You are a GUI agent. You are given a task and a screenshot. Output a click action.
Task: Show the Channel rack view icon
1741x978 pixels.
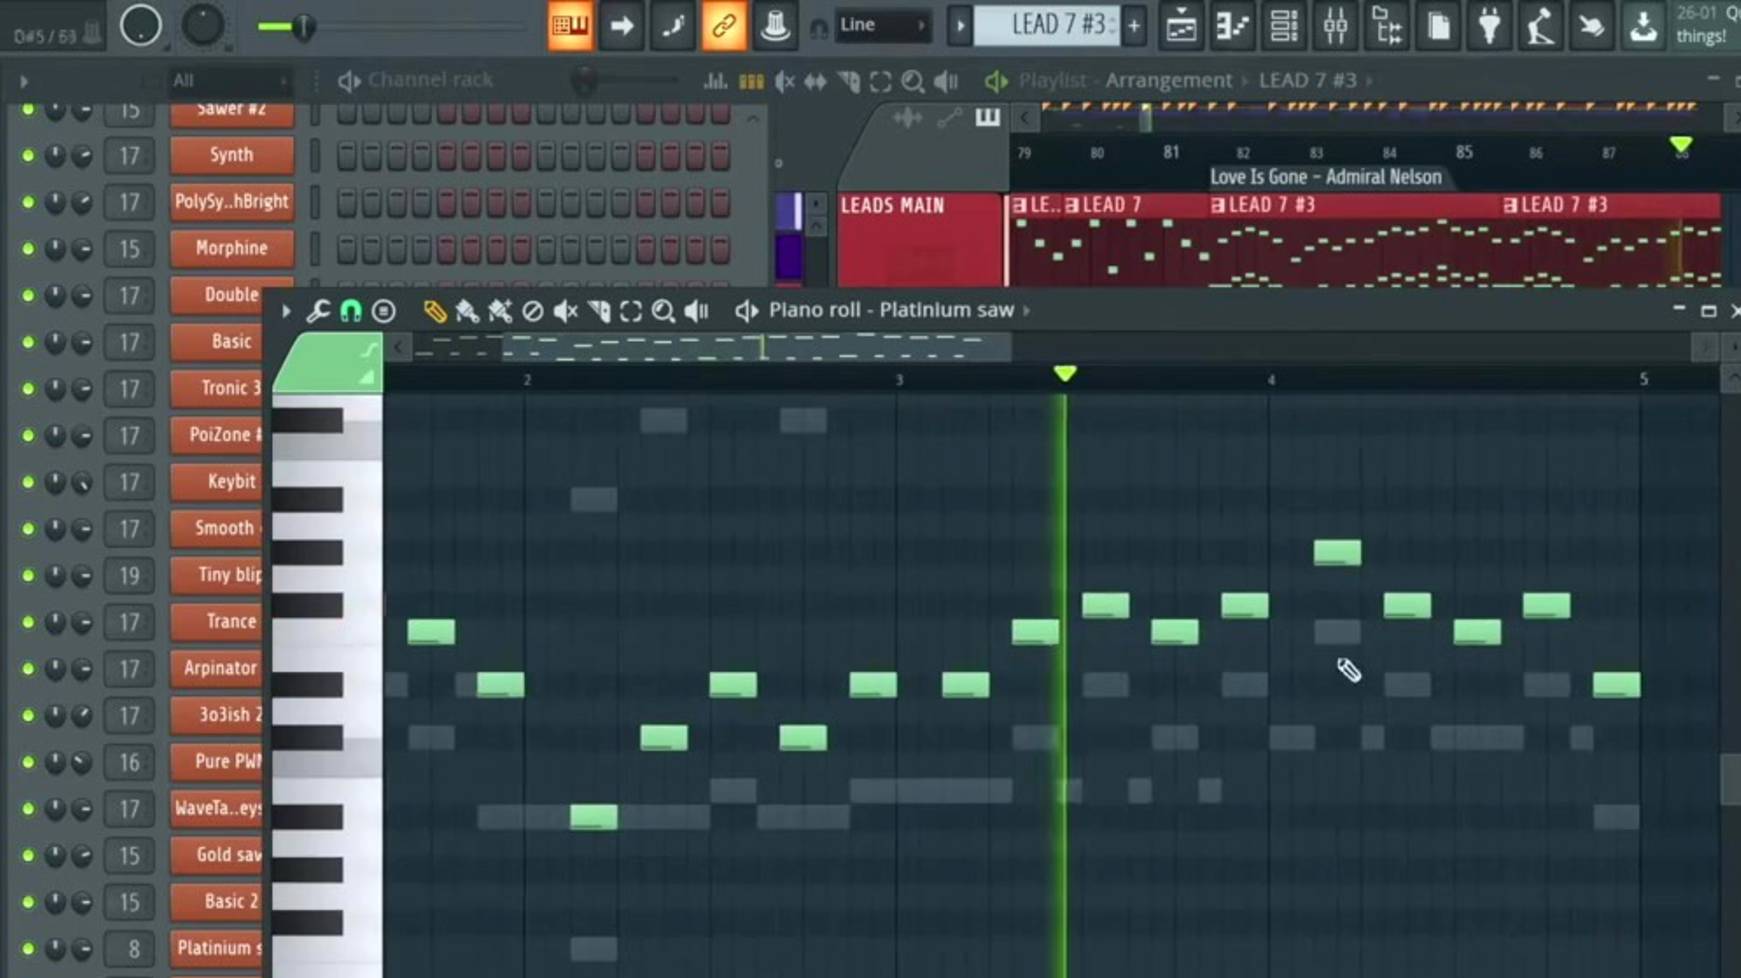tap(1284, 26)
